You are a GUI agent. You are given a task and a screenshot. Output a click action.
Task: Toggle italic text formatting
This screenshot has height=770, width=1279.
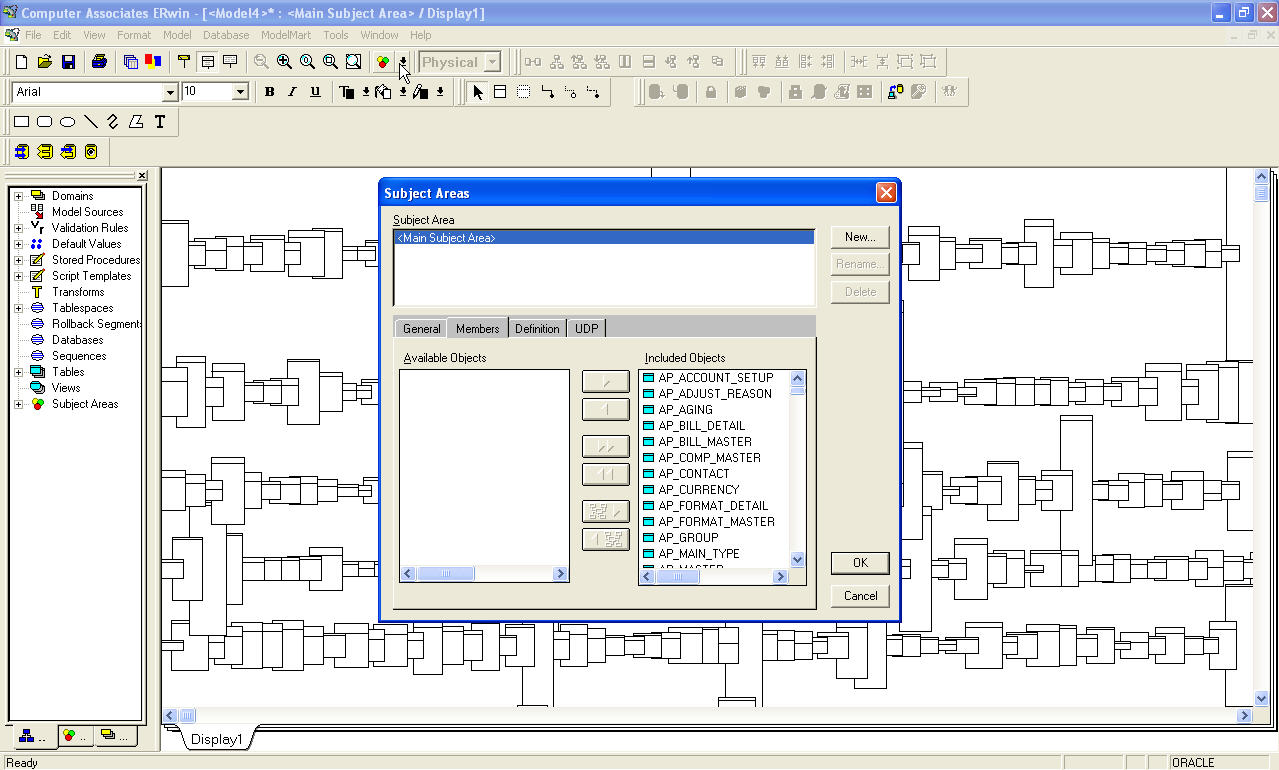click(292, 91)
